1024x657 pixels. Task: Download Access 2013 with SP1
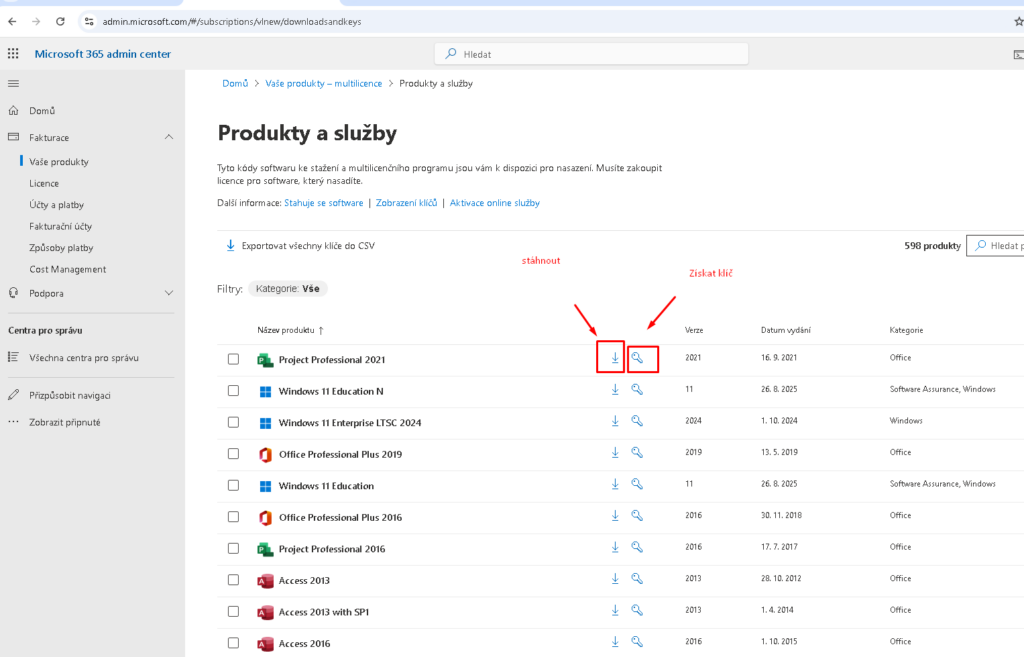point(615,610)
